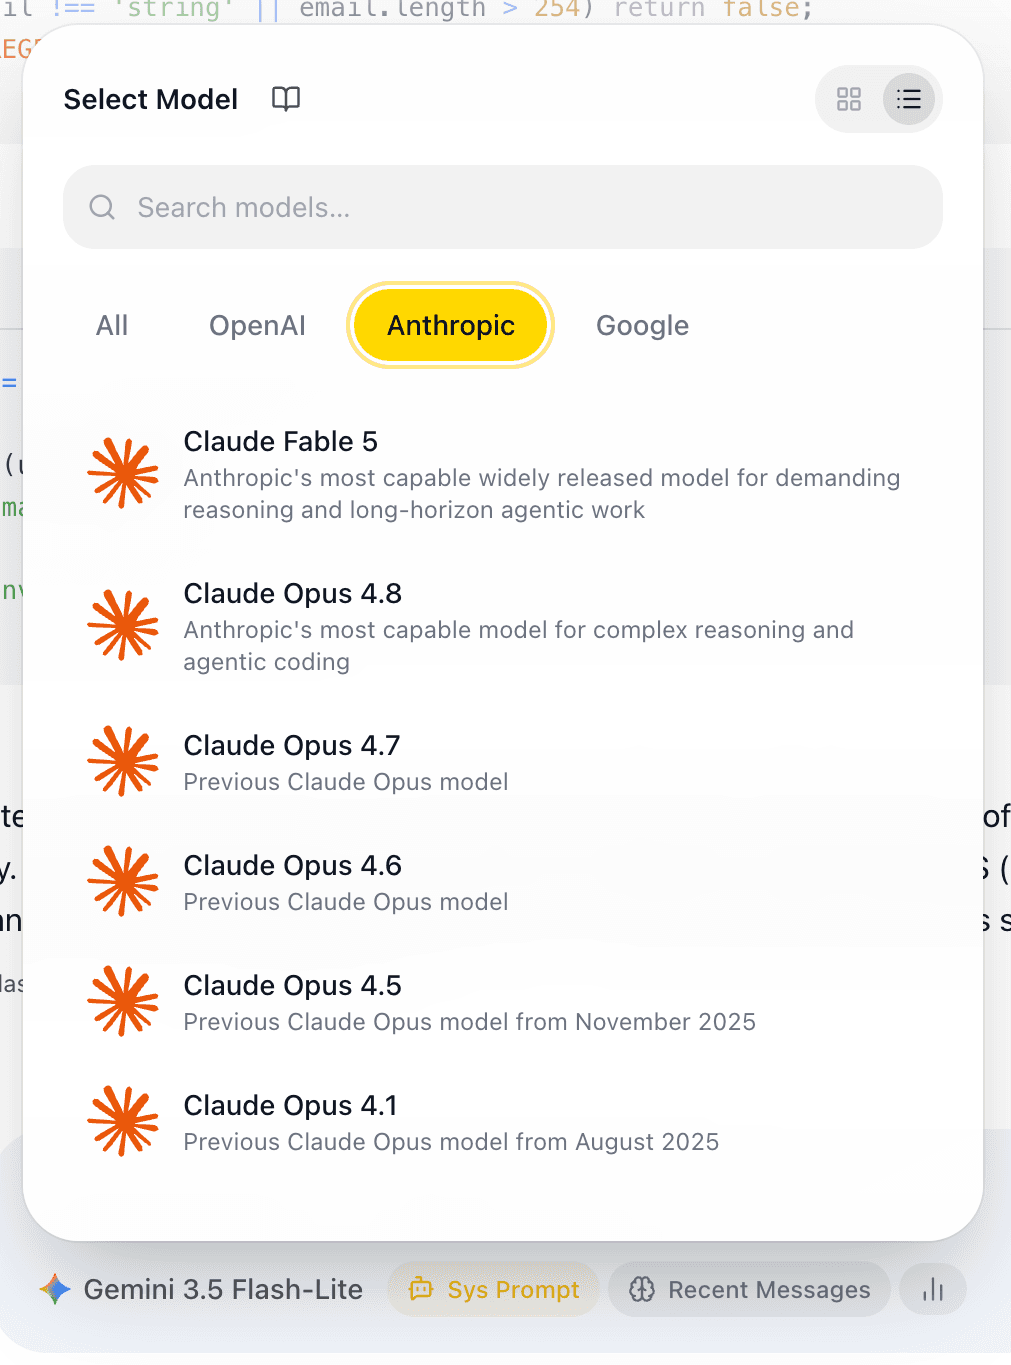
Task: Switch to grid view layout
Action: 849,99
